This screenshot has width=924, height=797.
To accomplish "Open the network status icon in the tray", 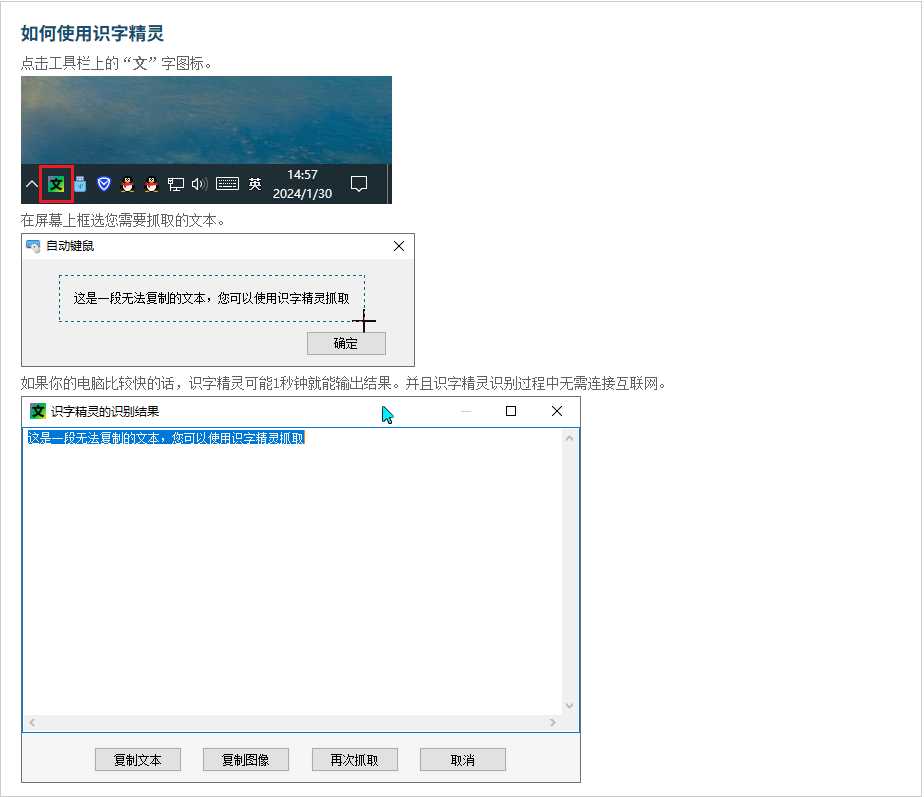I will (174, 183).
